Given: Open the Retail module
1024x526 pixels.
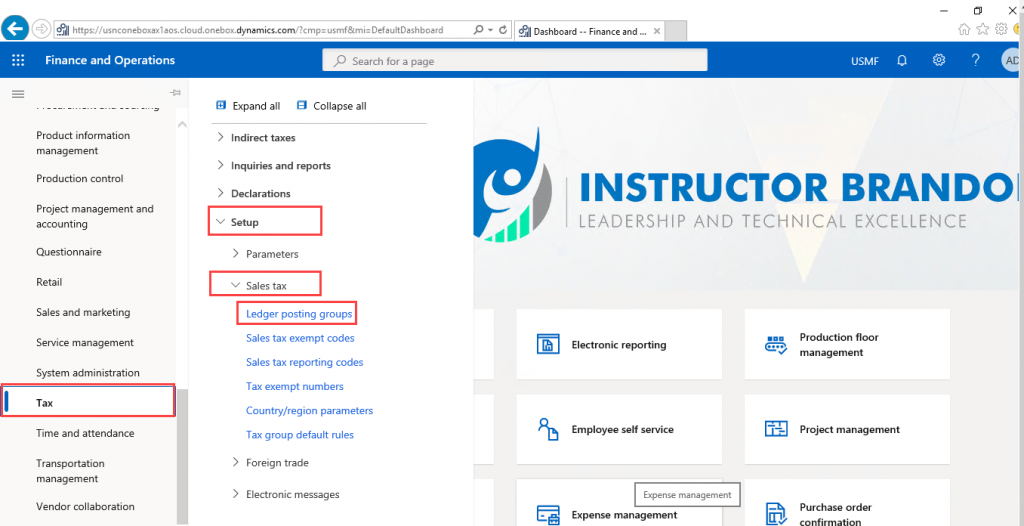Looking at the screenshot, I should (49, 282).
